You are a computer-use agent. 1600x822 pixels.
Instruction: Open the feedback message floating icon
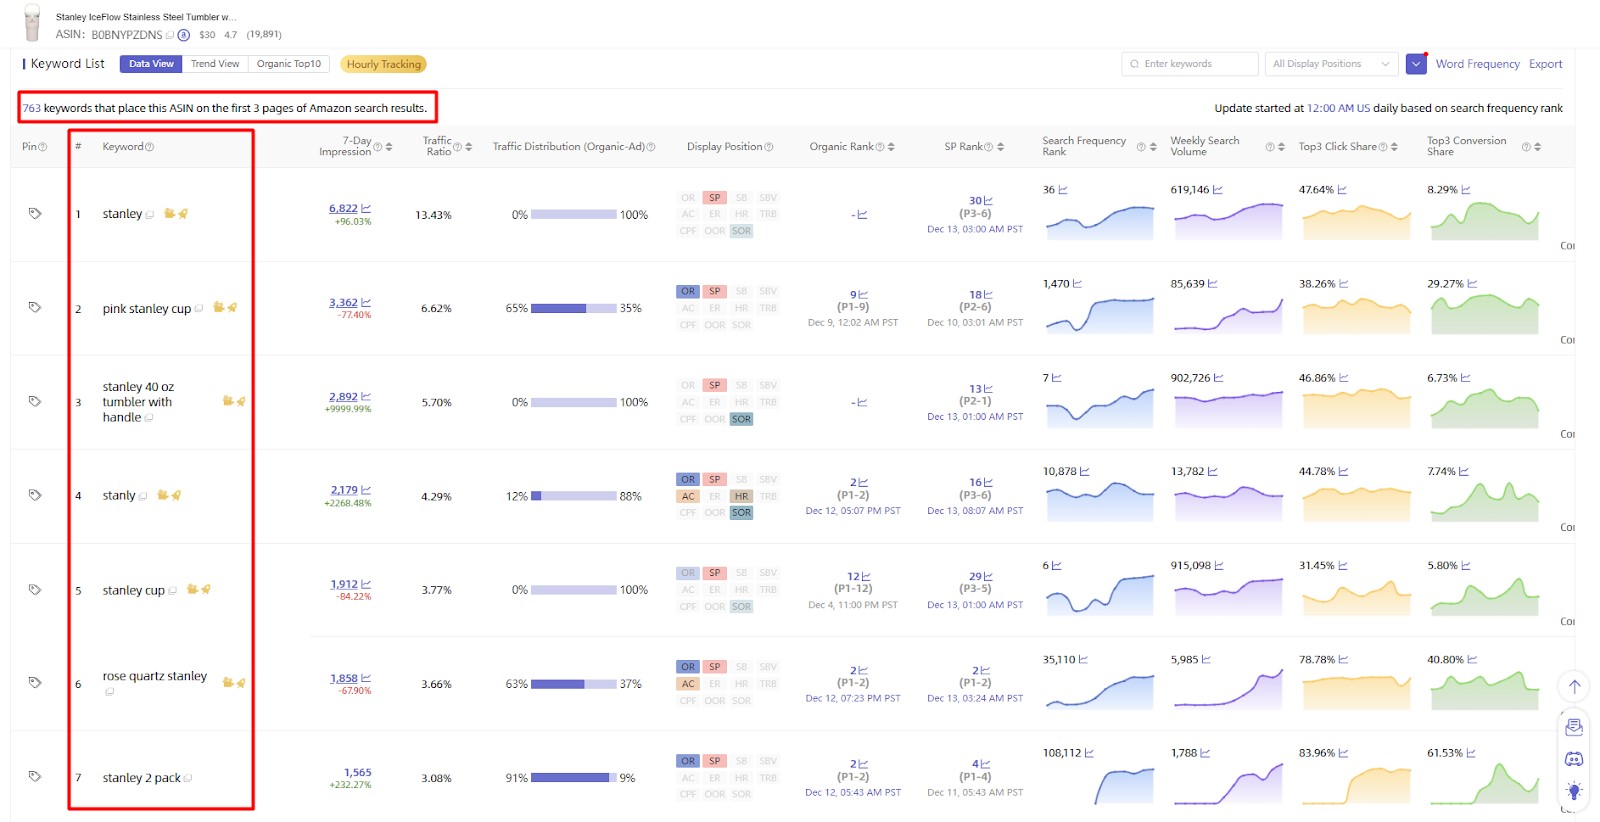(1574, 727)
